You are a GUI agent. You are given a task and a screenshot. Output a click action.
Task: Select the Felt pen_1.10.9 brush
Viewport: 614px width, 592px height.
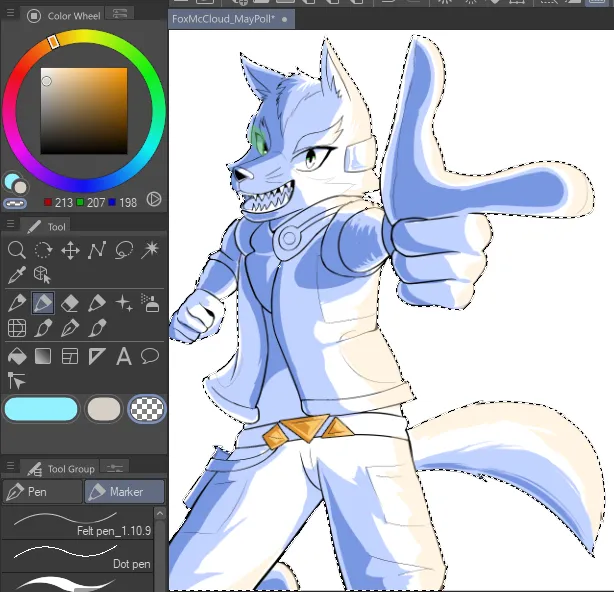click(77, 524)
